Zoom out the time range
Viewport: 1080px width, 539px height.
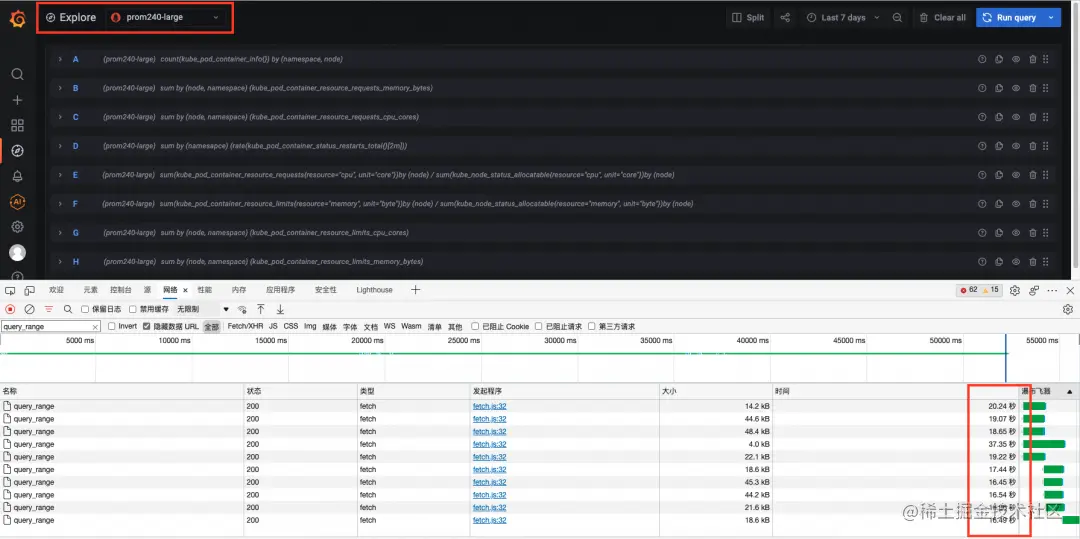pyautogui.click(x=897, y=18)
